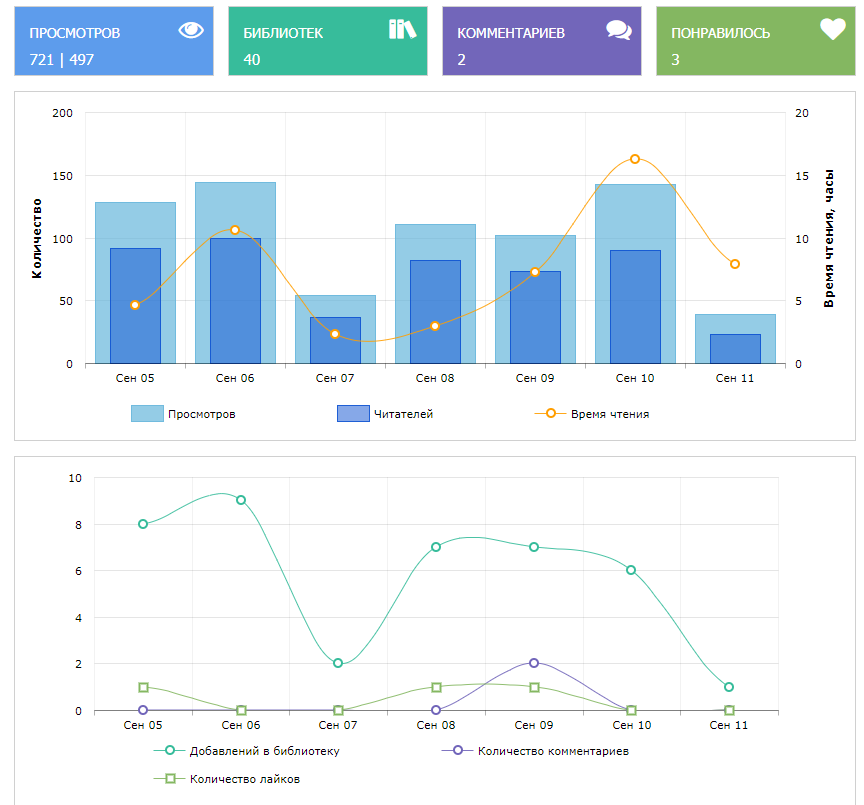The width and height of the screenshot is (864, 805).
Task: Click library additions point with value 9
Action: tap(241, 500)
